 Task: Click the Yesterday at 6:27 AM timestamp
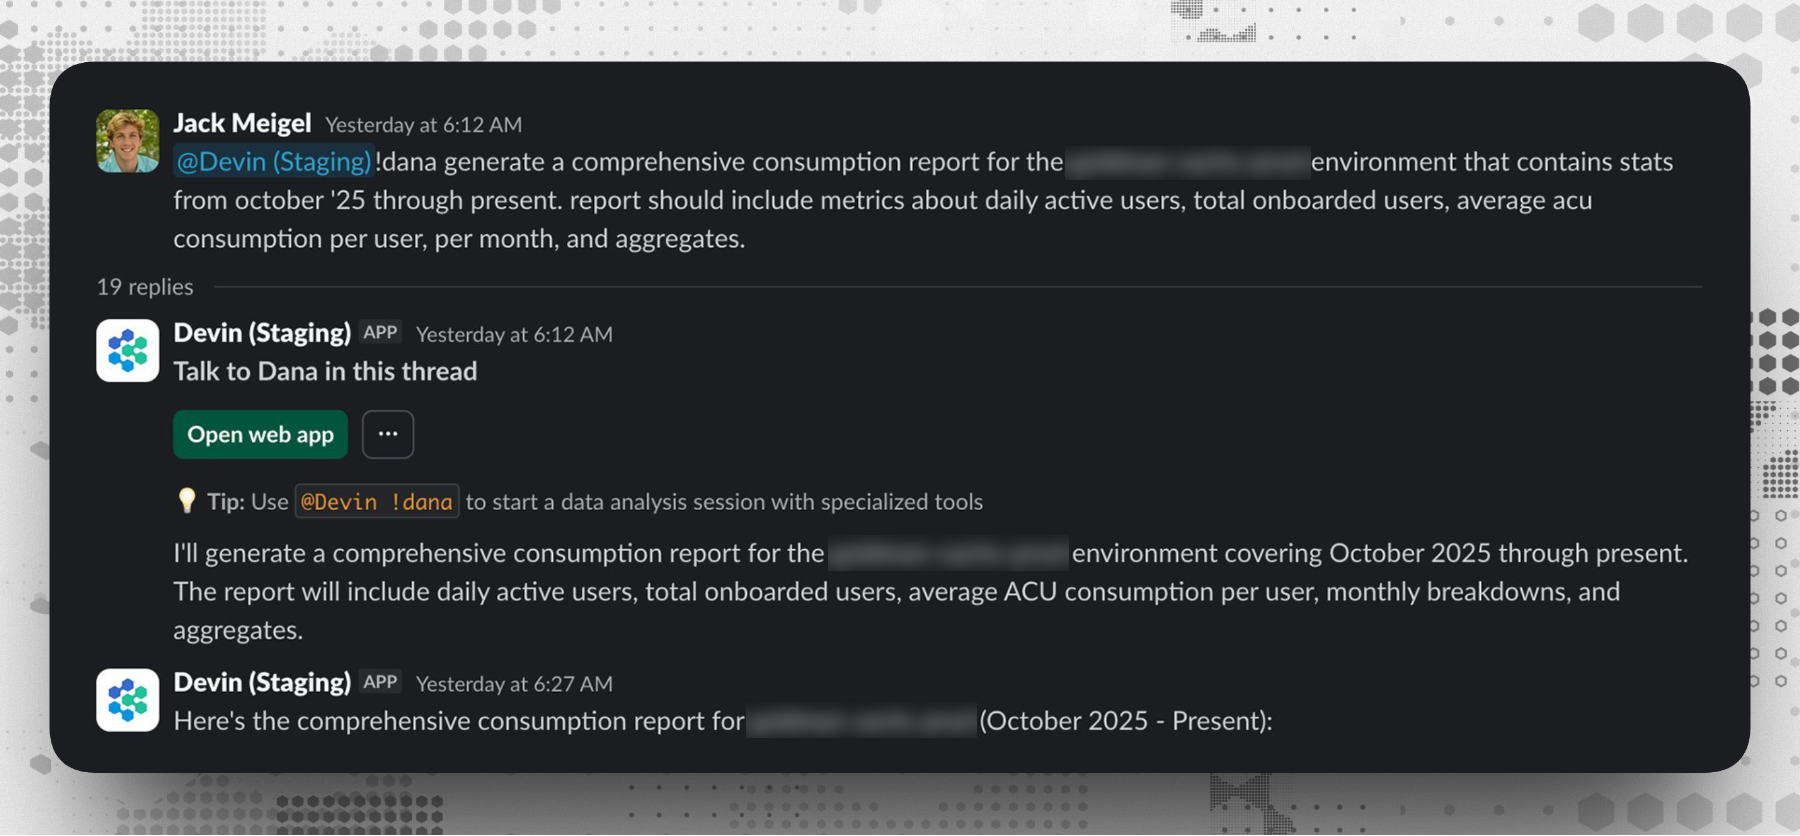pos(514,684)
